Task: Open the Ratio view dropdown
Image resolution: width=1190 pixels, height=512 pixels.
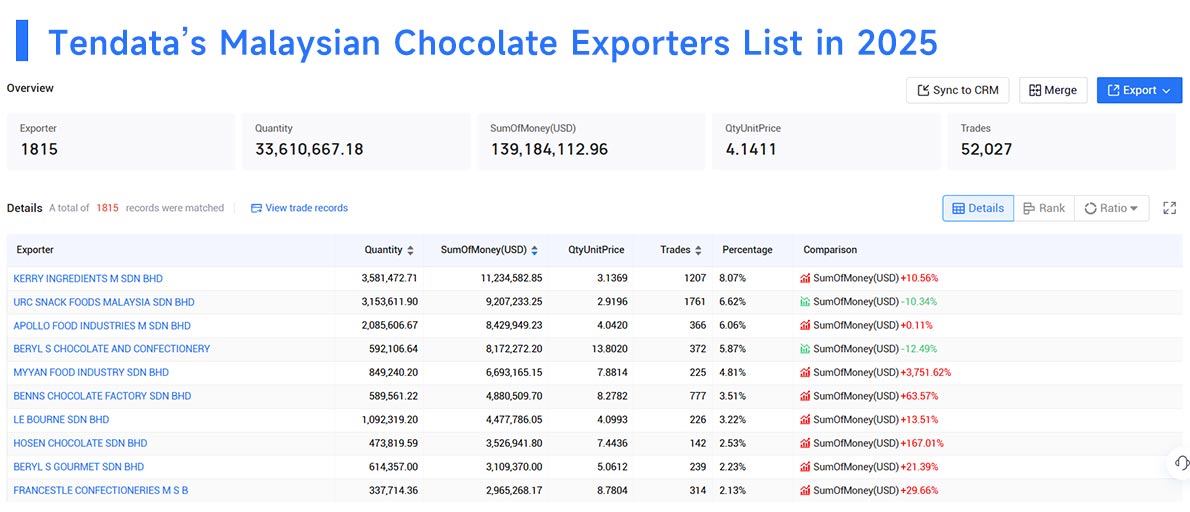Action: point(1111,208)
